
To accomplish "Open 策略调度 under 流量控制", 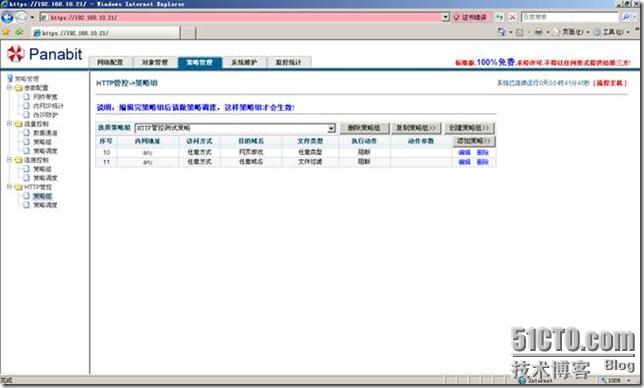I will 45,151.
